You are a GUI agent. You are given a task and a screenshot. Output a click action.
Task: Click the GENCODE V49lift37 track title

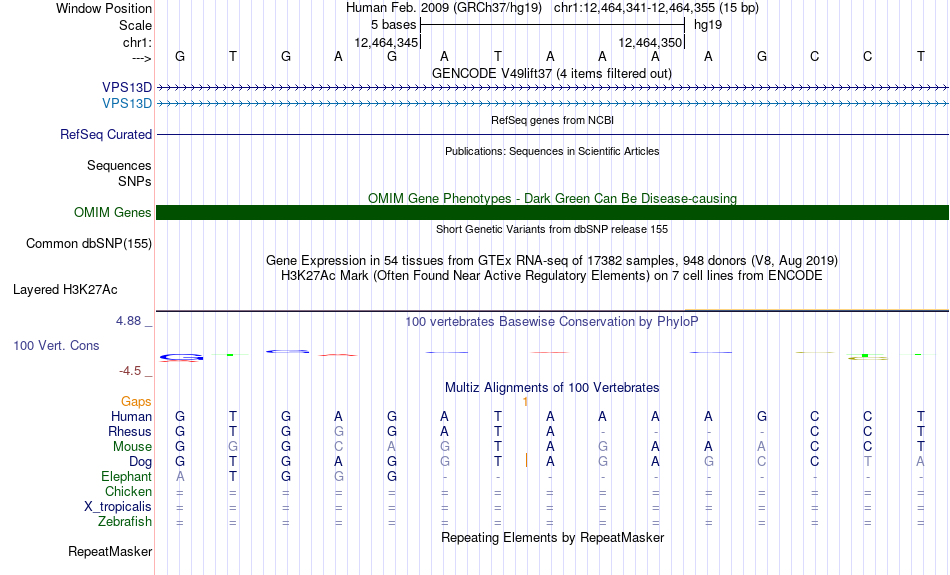point(551,73)
